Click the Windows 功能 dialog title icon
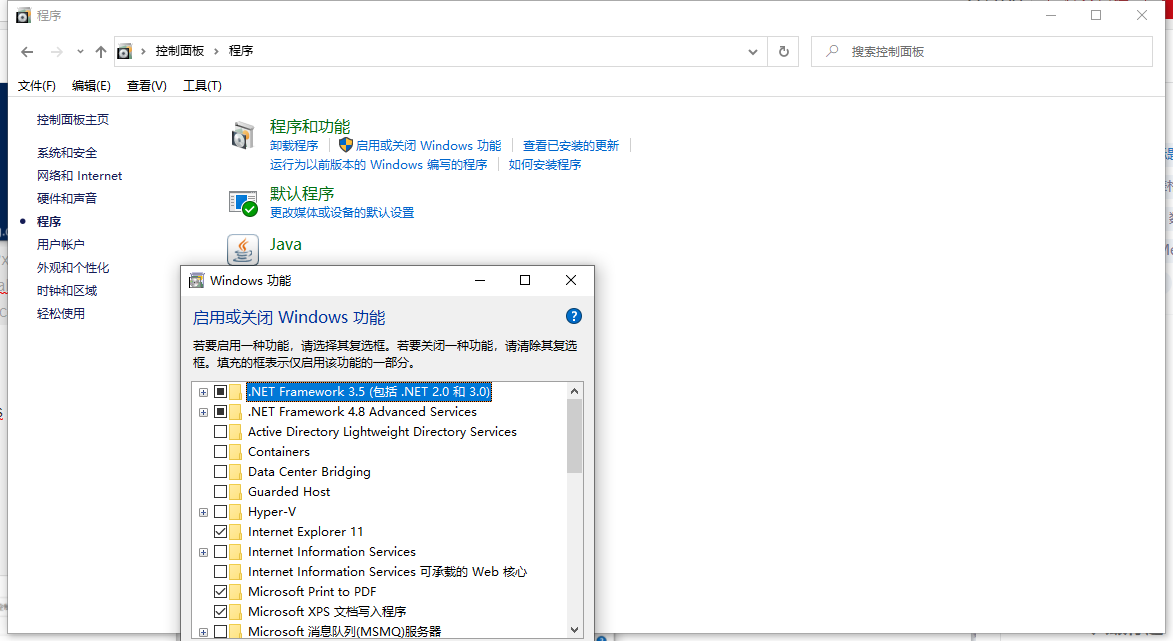 click(x=197, y=280)
